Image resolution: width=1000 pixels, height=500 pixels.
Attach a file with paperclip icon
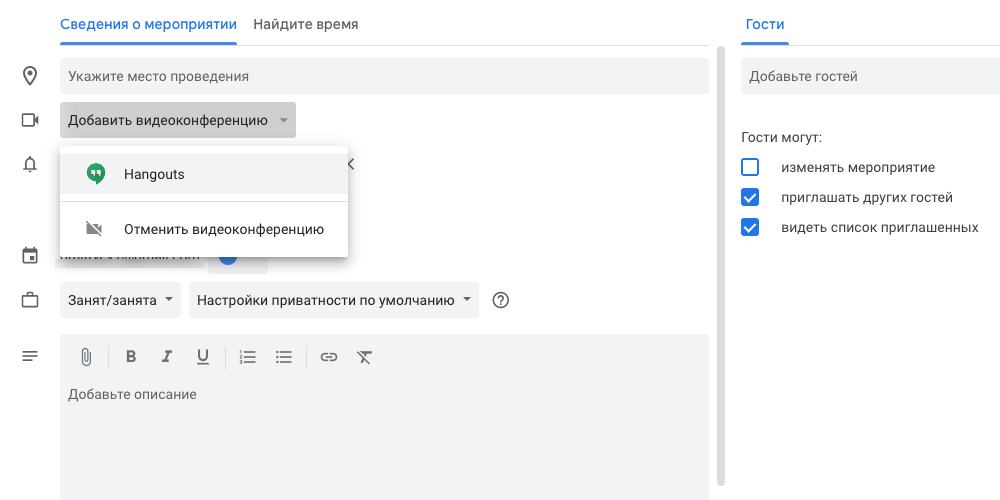pyautogui.click(x=86, y=357)
